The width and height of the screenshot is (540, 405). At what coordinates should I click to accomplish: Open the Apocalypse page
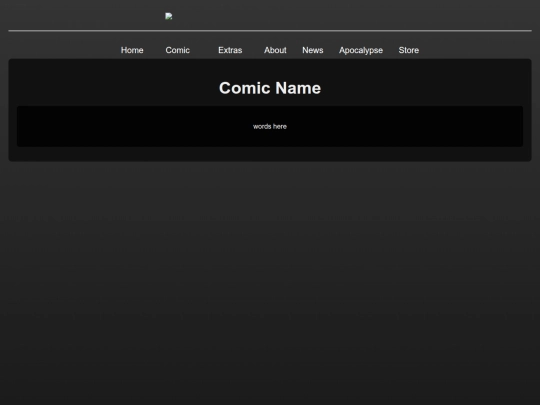click(361, 50)
